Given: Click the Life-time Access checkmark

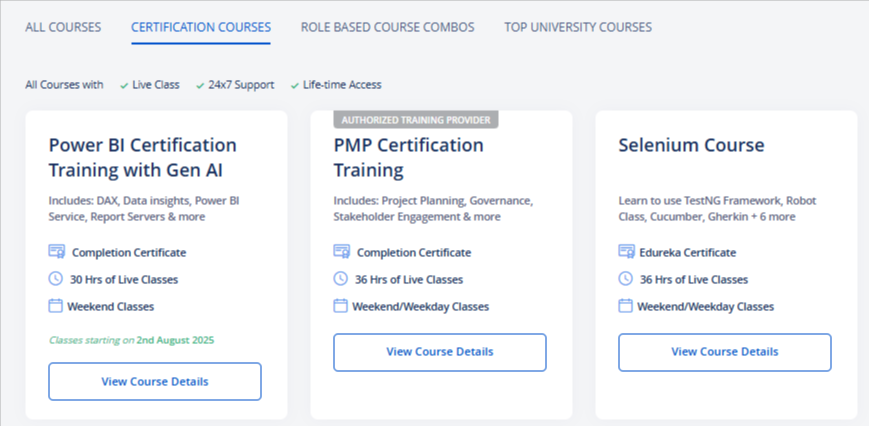Looking at the screenshot, I should [x=295, y=85].
